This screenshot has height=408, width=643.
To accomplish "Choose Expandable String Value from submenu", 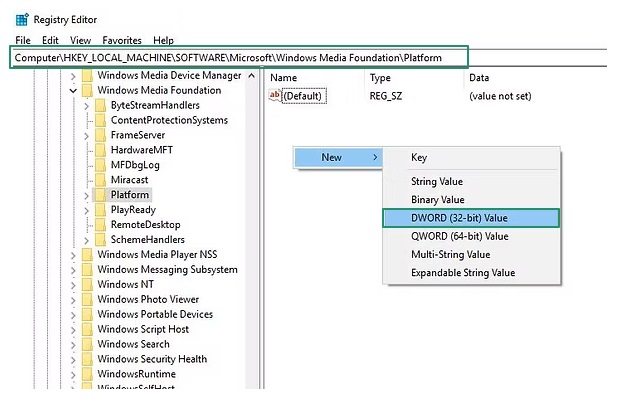I will pyautogui.click(x=471, y=273).
